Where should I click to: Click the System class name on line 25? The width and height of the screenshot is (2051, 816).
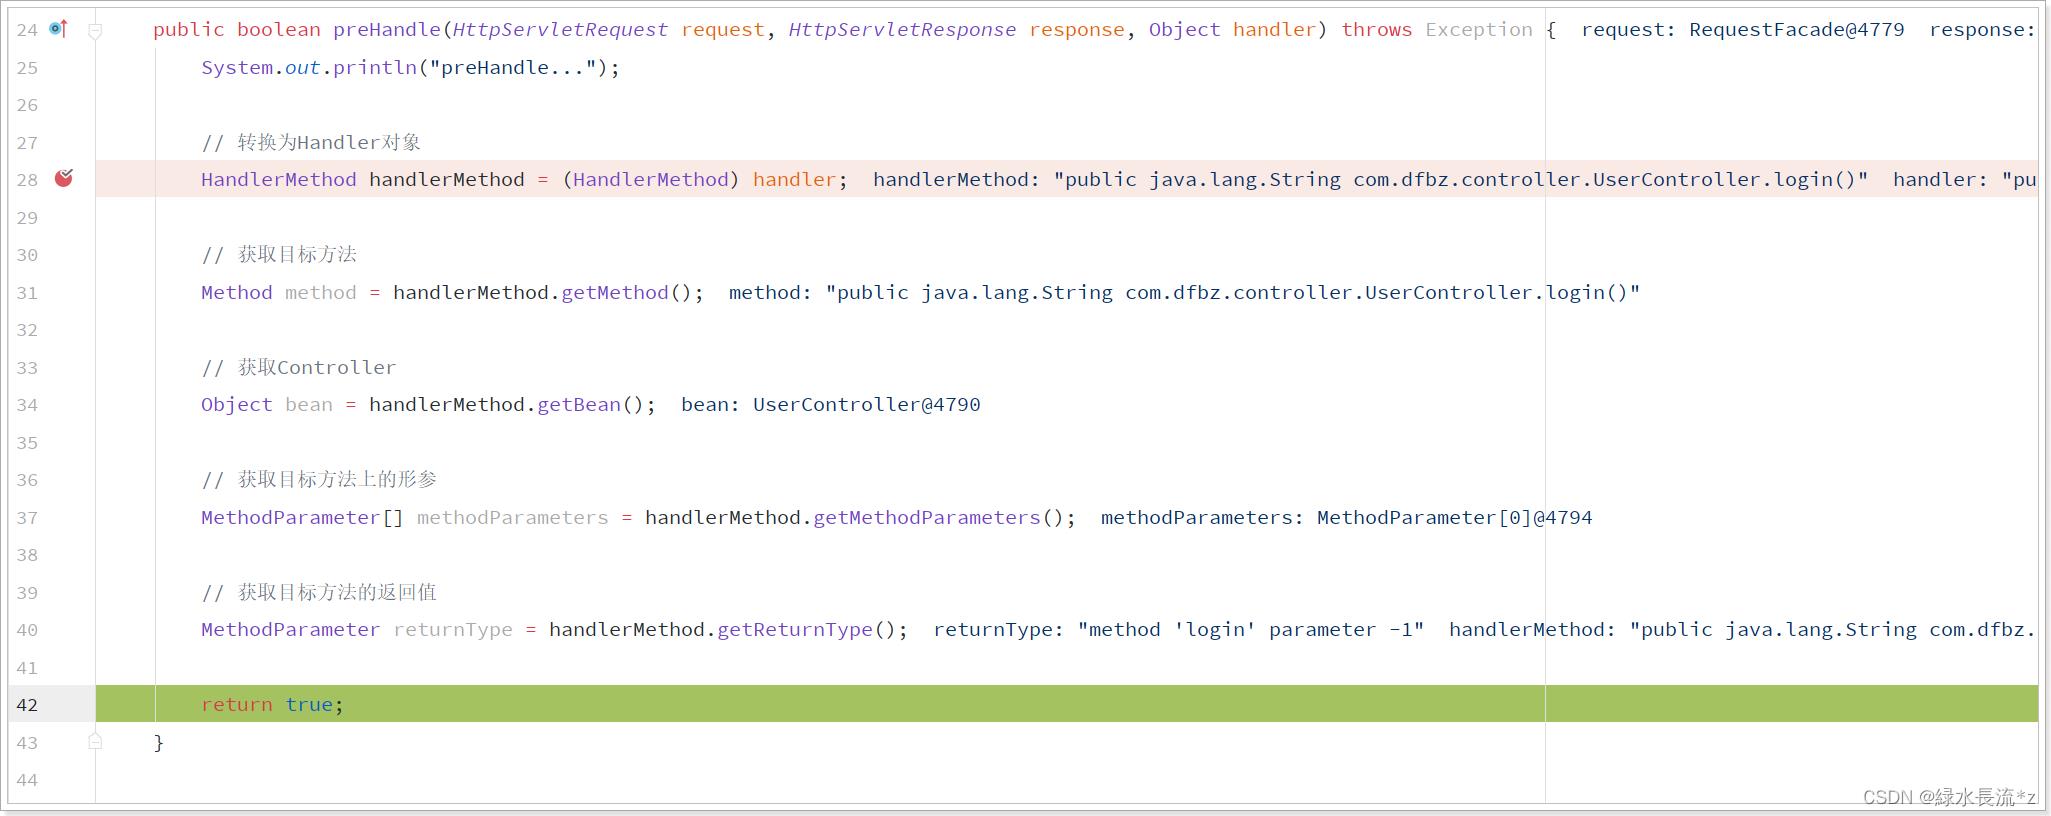point(236,68)
